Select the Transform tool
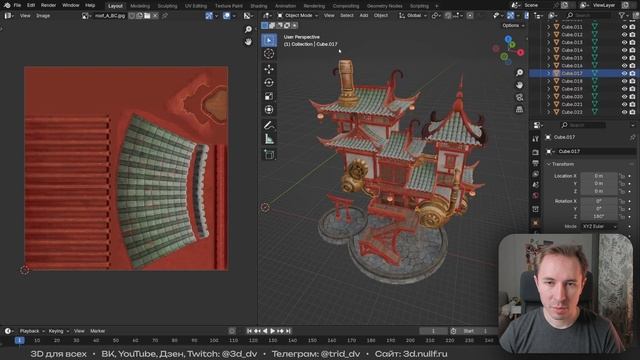Screen dimensions: 640x360 (269, 109)
